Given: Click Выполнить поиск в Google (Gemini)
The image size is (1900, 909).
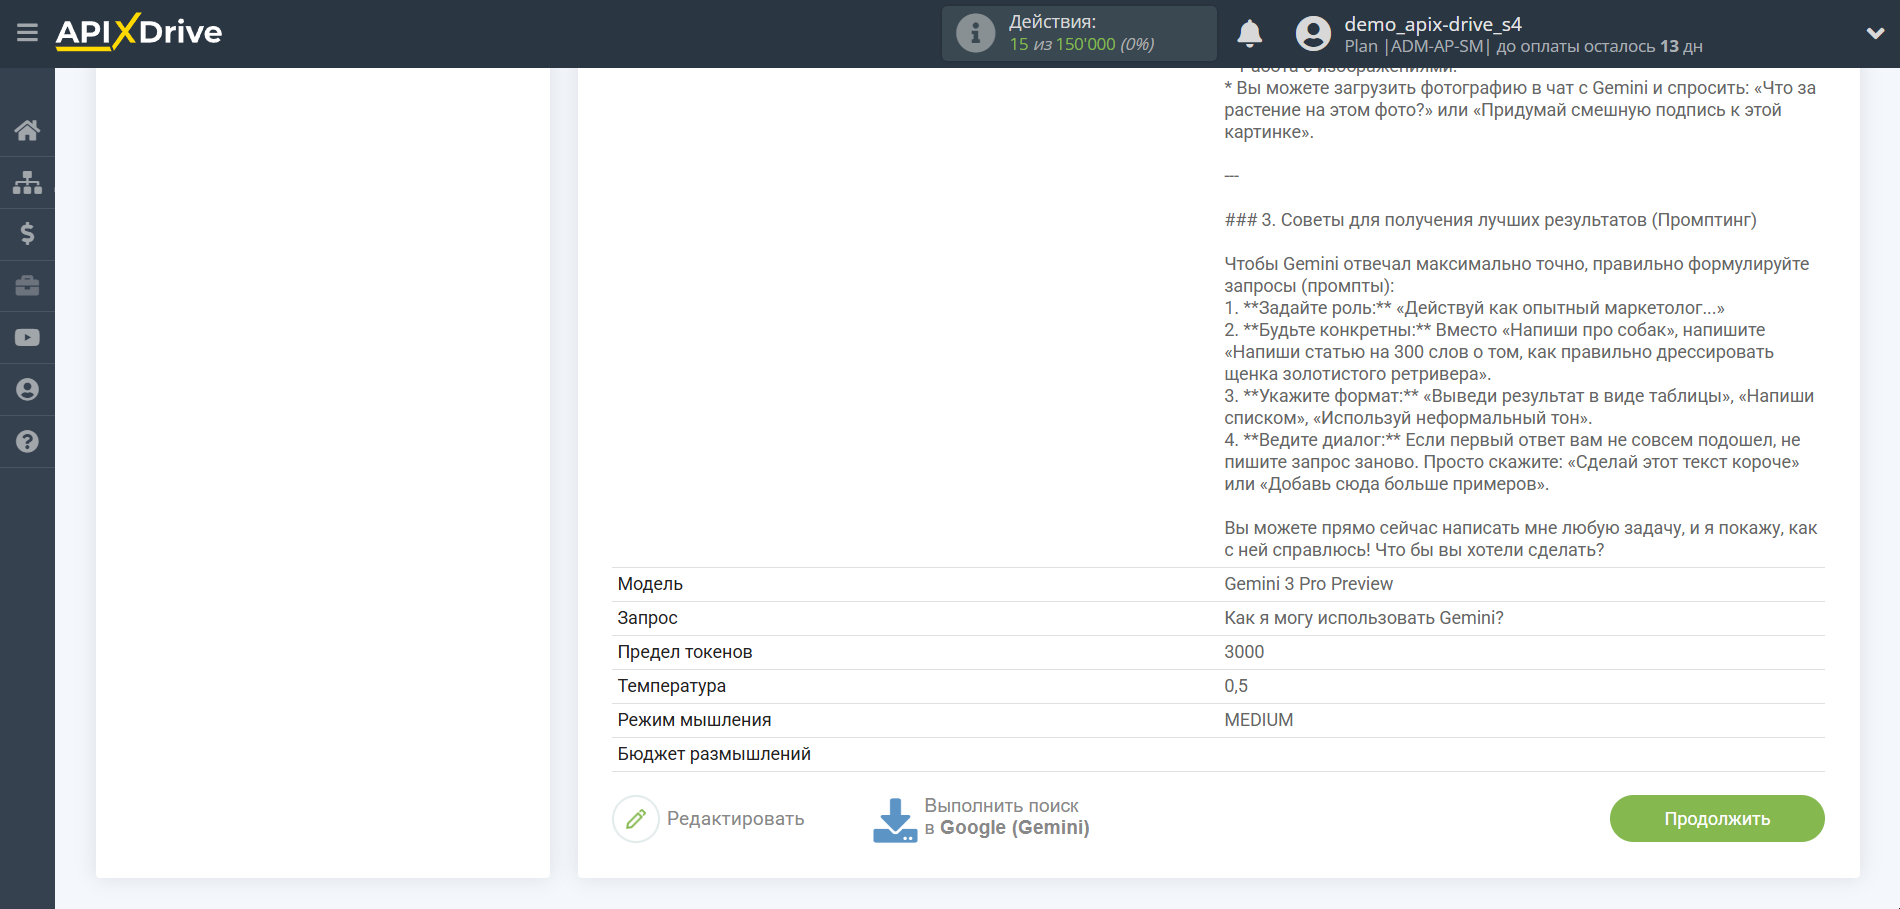Looking at the screenshot, I should tap(1006, 817).
